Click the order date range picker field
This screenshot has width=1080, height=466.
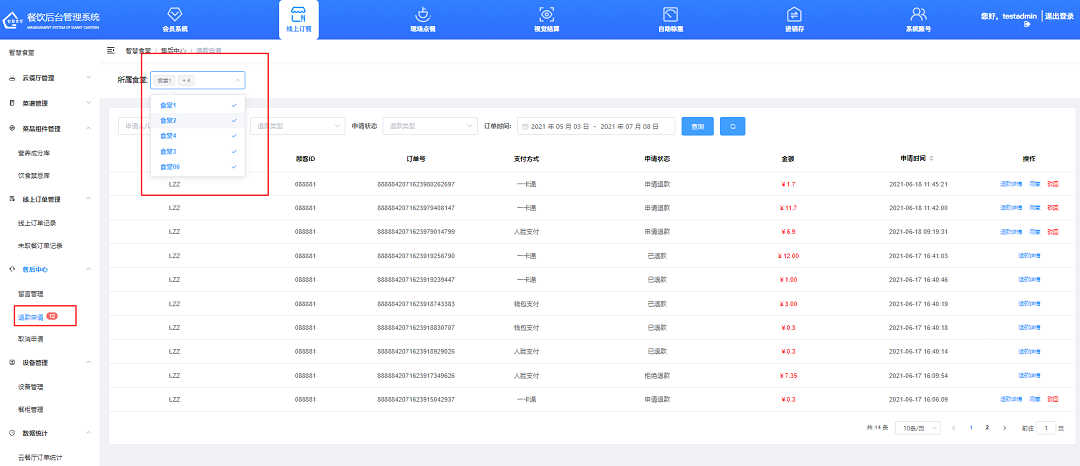595,126
